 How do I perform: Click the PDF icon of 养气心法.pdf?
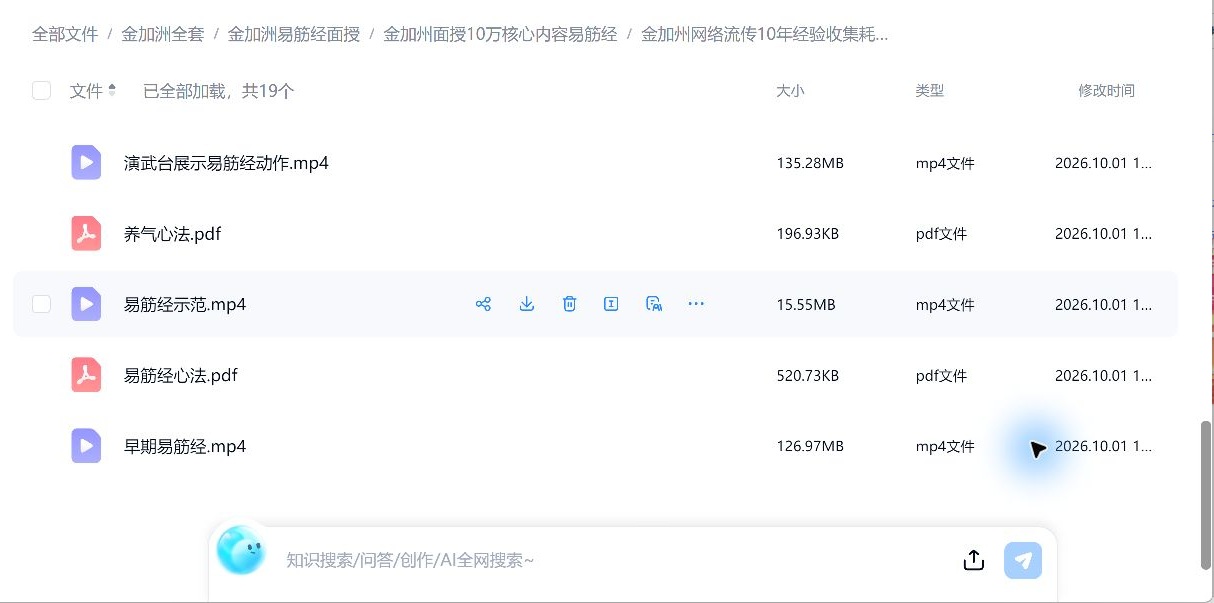86,233
